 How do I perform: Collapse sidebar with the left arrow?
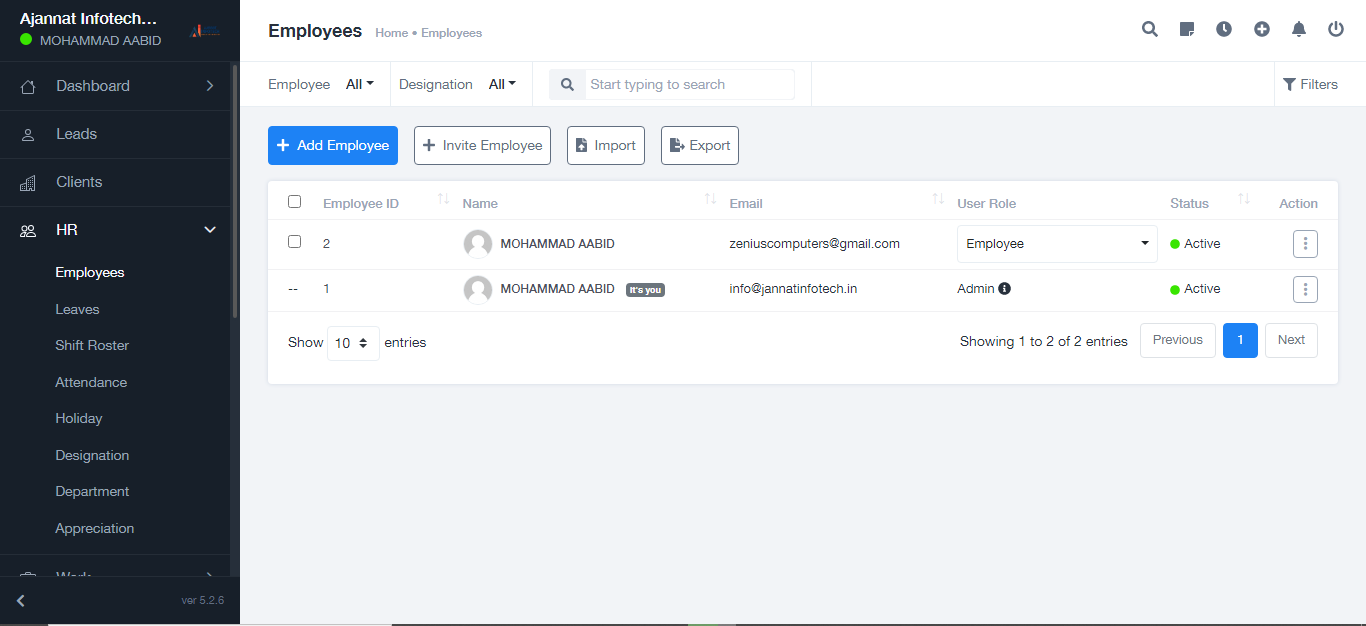click(x=21, y=601)
